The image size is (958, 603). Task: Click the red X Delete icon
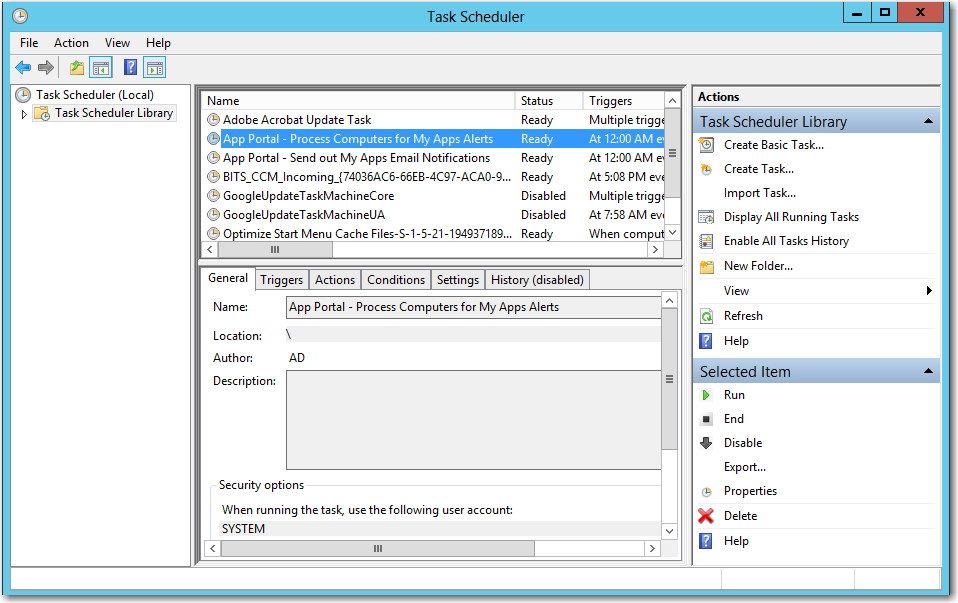[x=706, y=516]
